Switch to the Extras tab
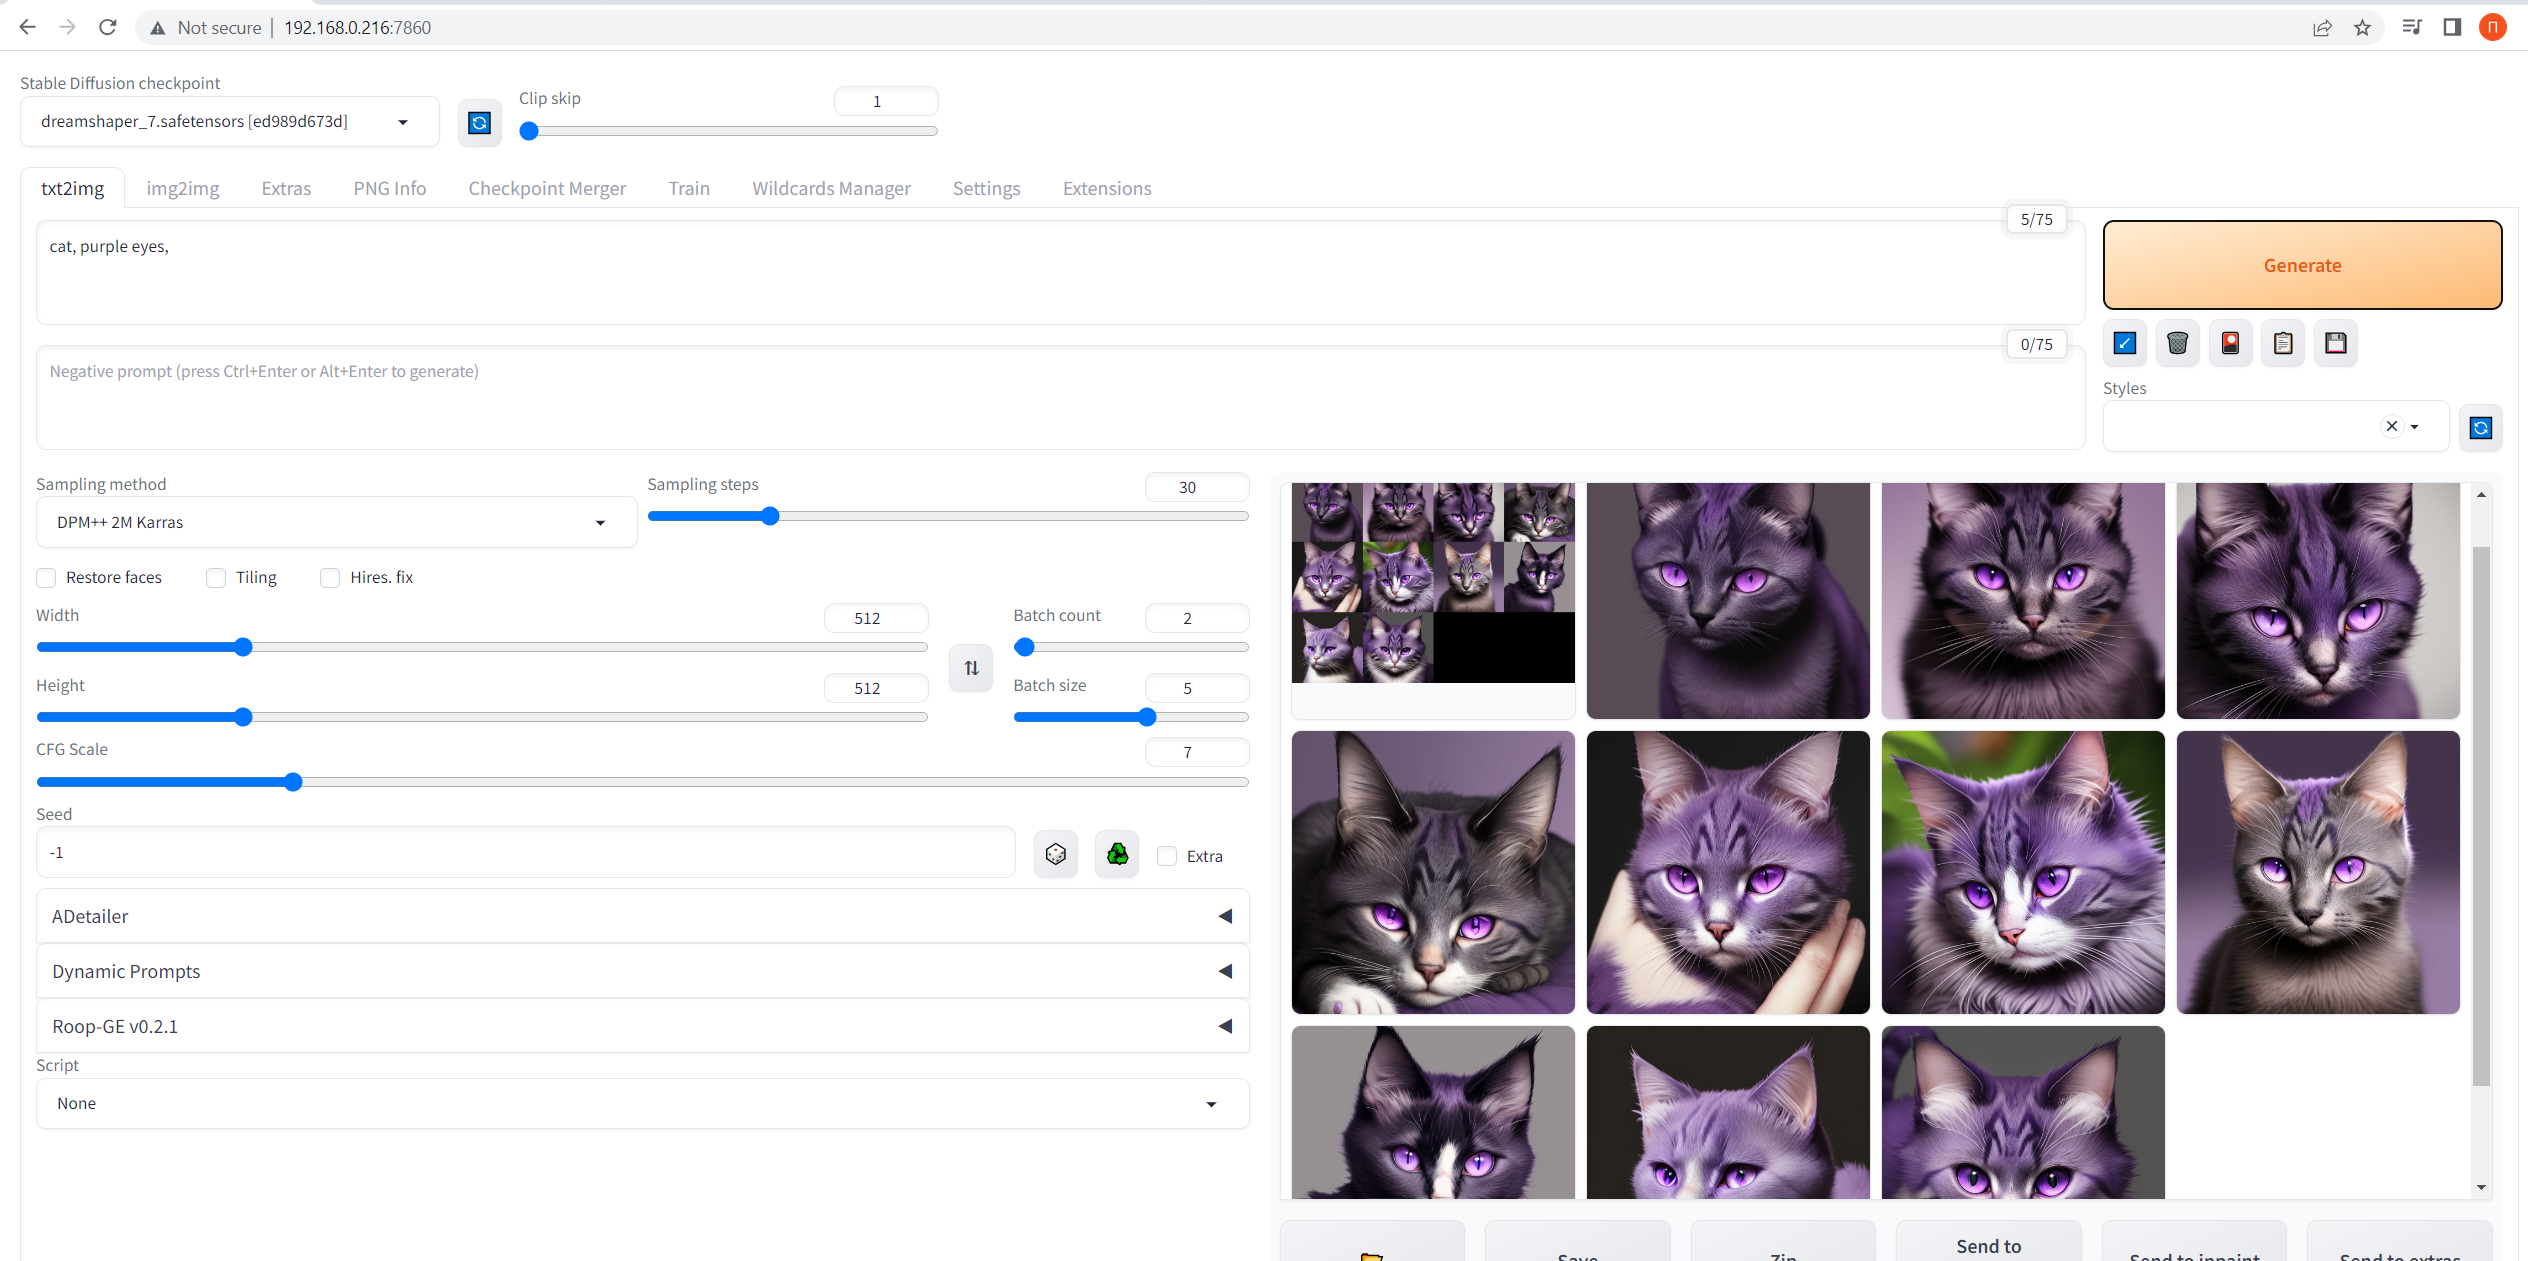2528x1261 pixels. 286,188
